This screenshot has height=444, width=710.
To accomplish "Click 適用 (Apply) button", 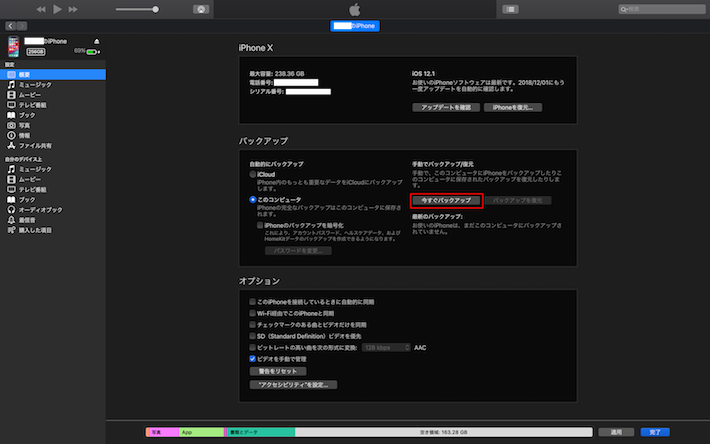I will click(x=616, y=432).
